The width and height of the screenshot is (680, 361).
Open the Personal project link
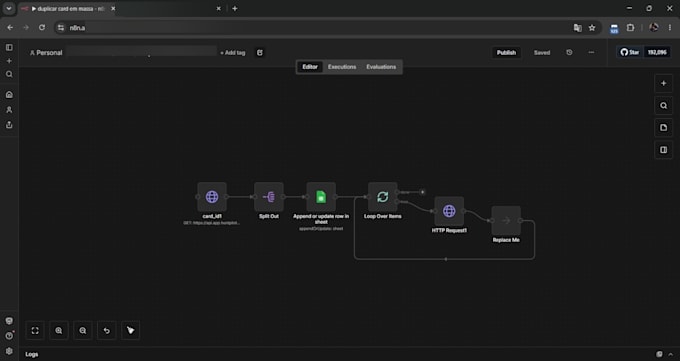coord(46,53)
